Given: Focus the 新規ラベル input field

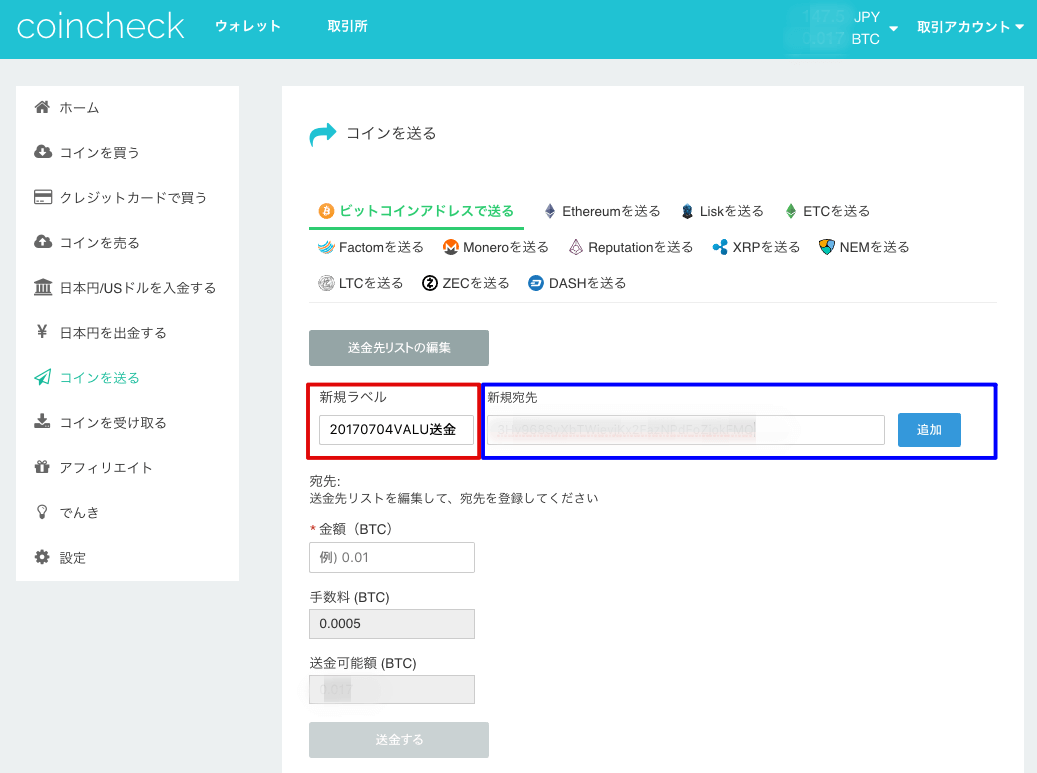Looking at the screenshot, I should pos(396,430).
